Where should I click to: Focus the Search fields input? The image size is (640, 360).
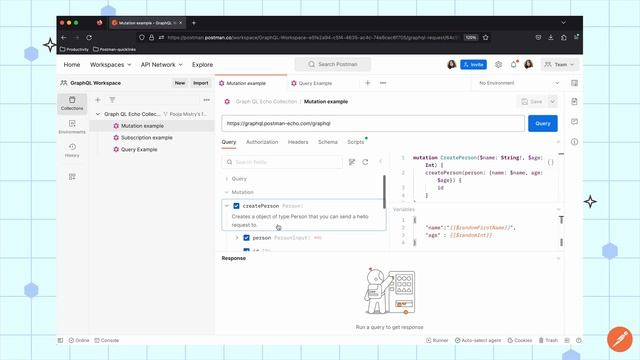[x=282, y=162]
